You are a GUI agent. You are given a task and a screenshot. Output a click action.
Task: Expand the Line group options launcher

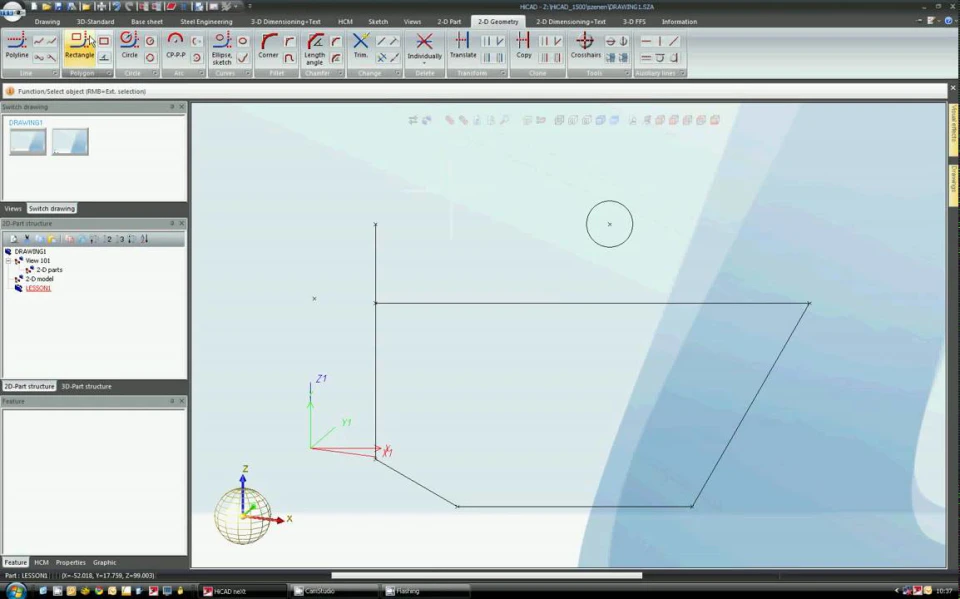coord(54,73)
